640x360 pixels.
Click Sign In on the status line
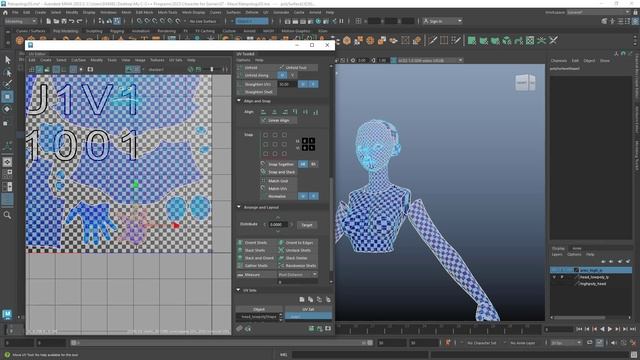(x=443, y=21)
